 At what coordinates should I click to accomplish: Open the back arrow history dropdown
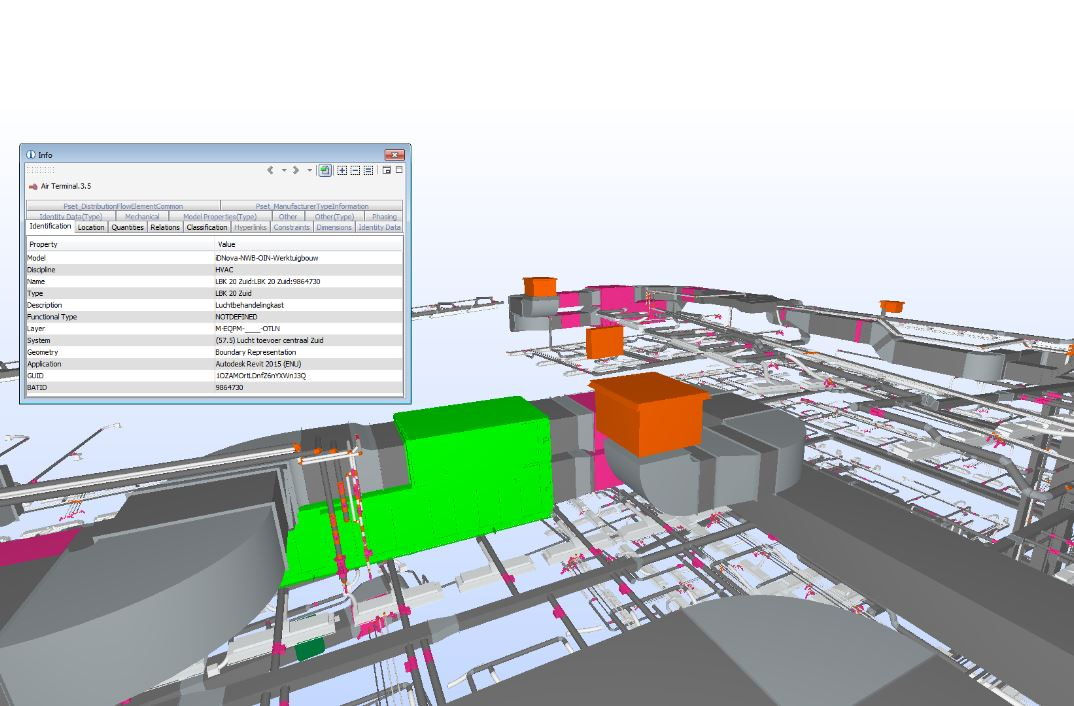[284, 170]
